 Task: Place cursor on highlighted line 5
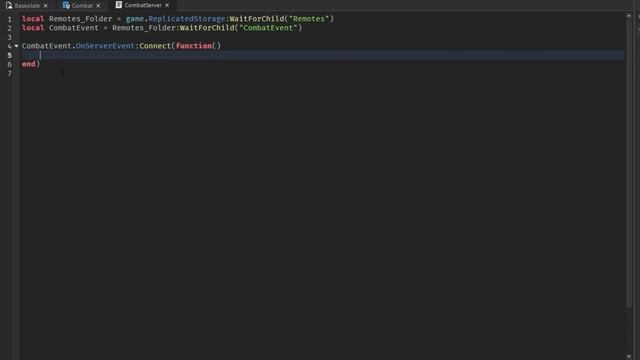click(322, 55)
